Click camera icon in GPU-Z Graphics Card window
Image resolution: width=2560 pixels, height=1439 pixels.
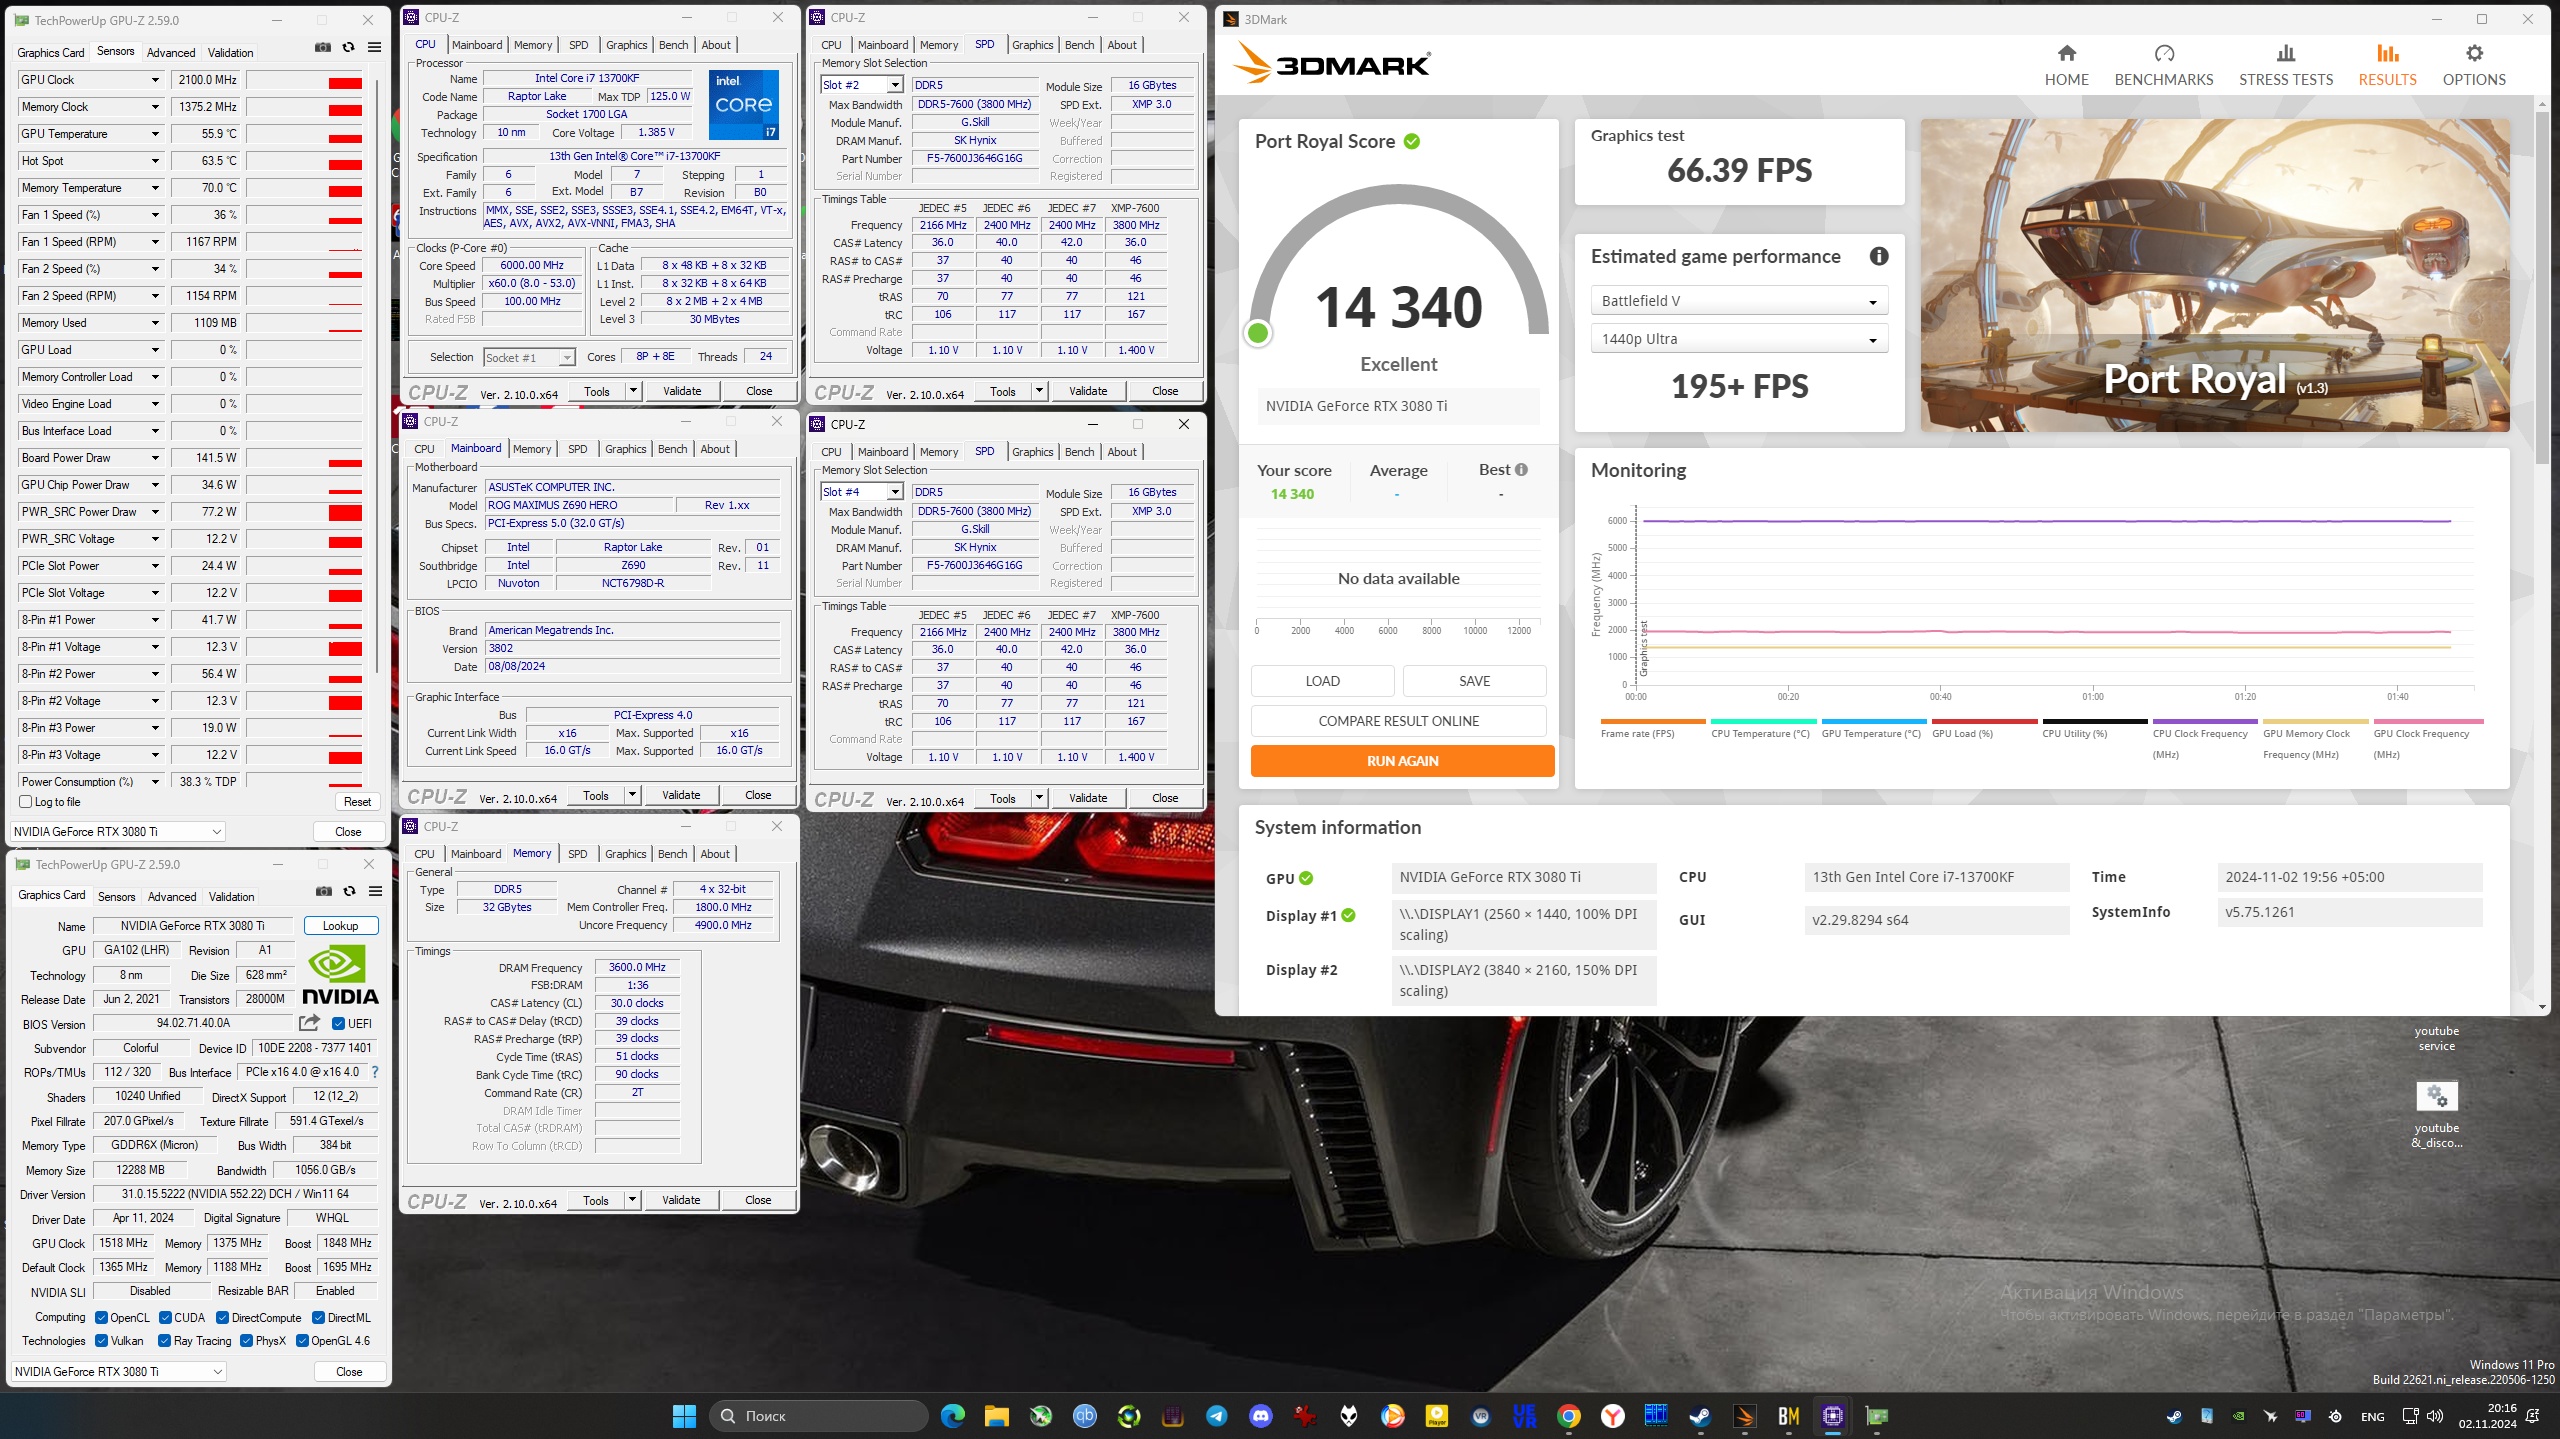(x=323, y=891)
